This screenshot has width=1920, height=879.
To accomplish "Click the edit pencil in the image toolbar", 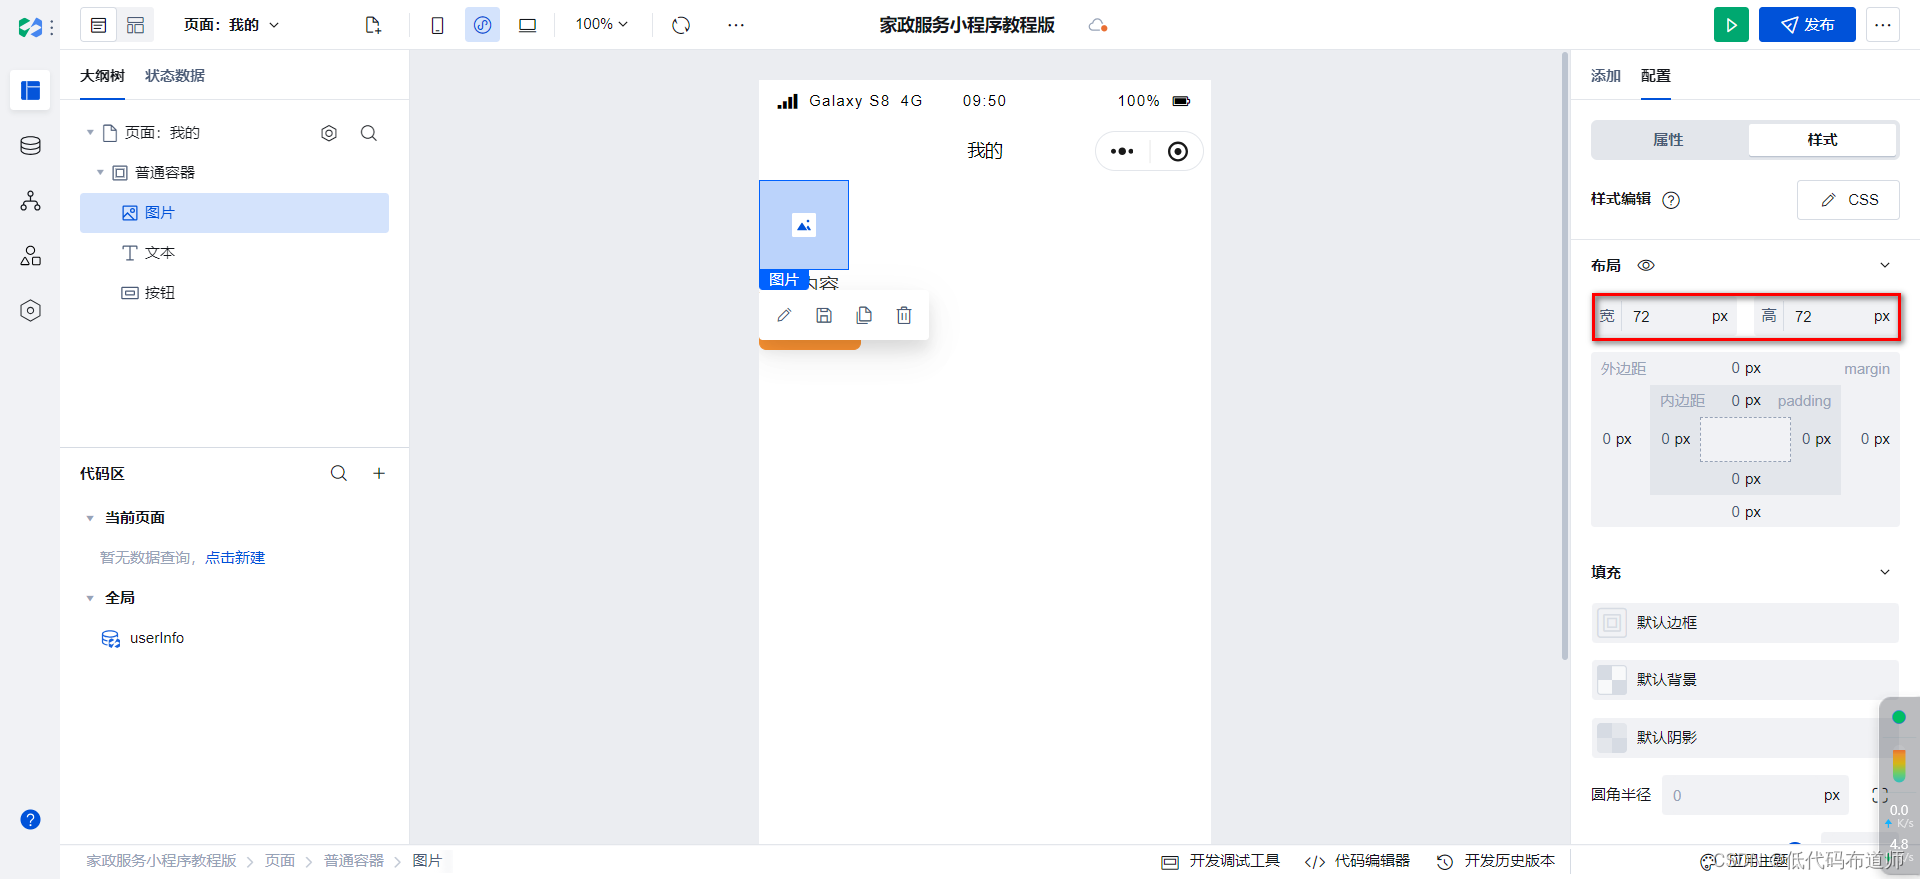I will tap(784, 315).
